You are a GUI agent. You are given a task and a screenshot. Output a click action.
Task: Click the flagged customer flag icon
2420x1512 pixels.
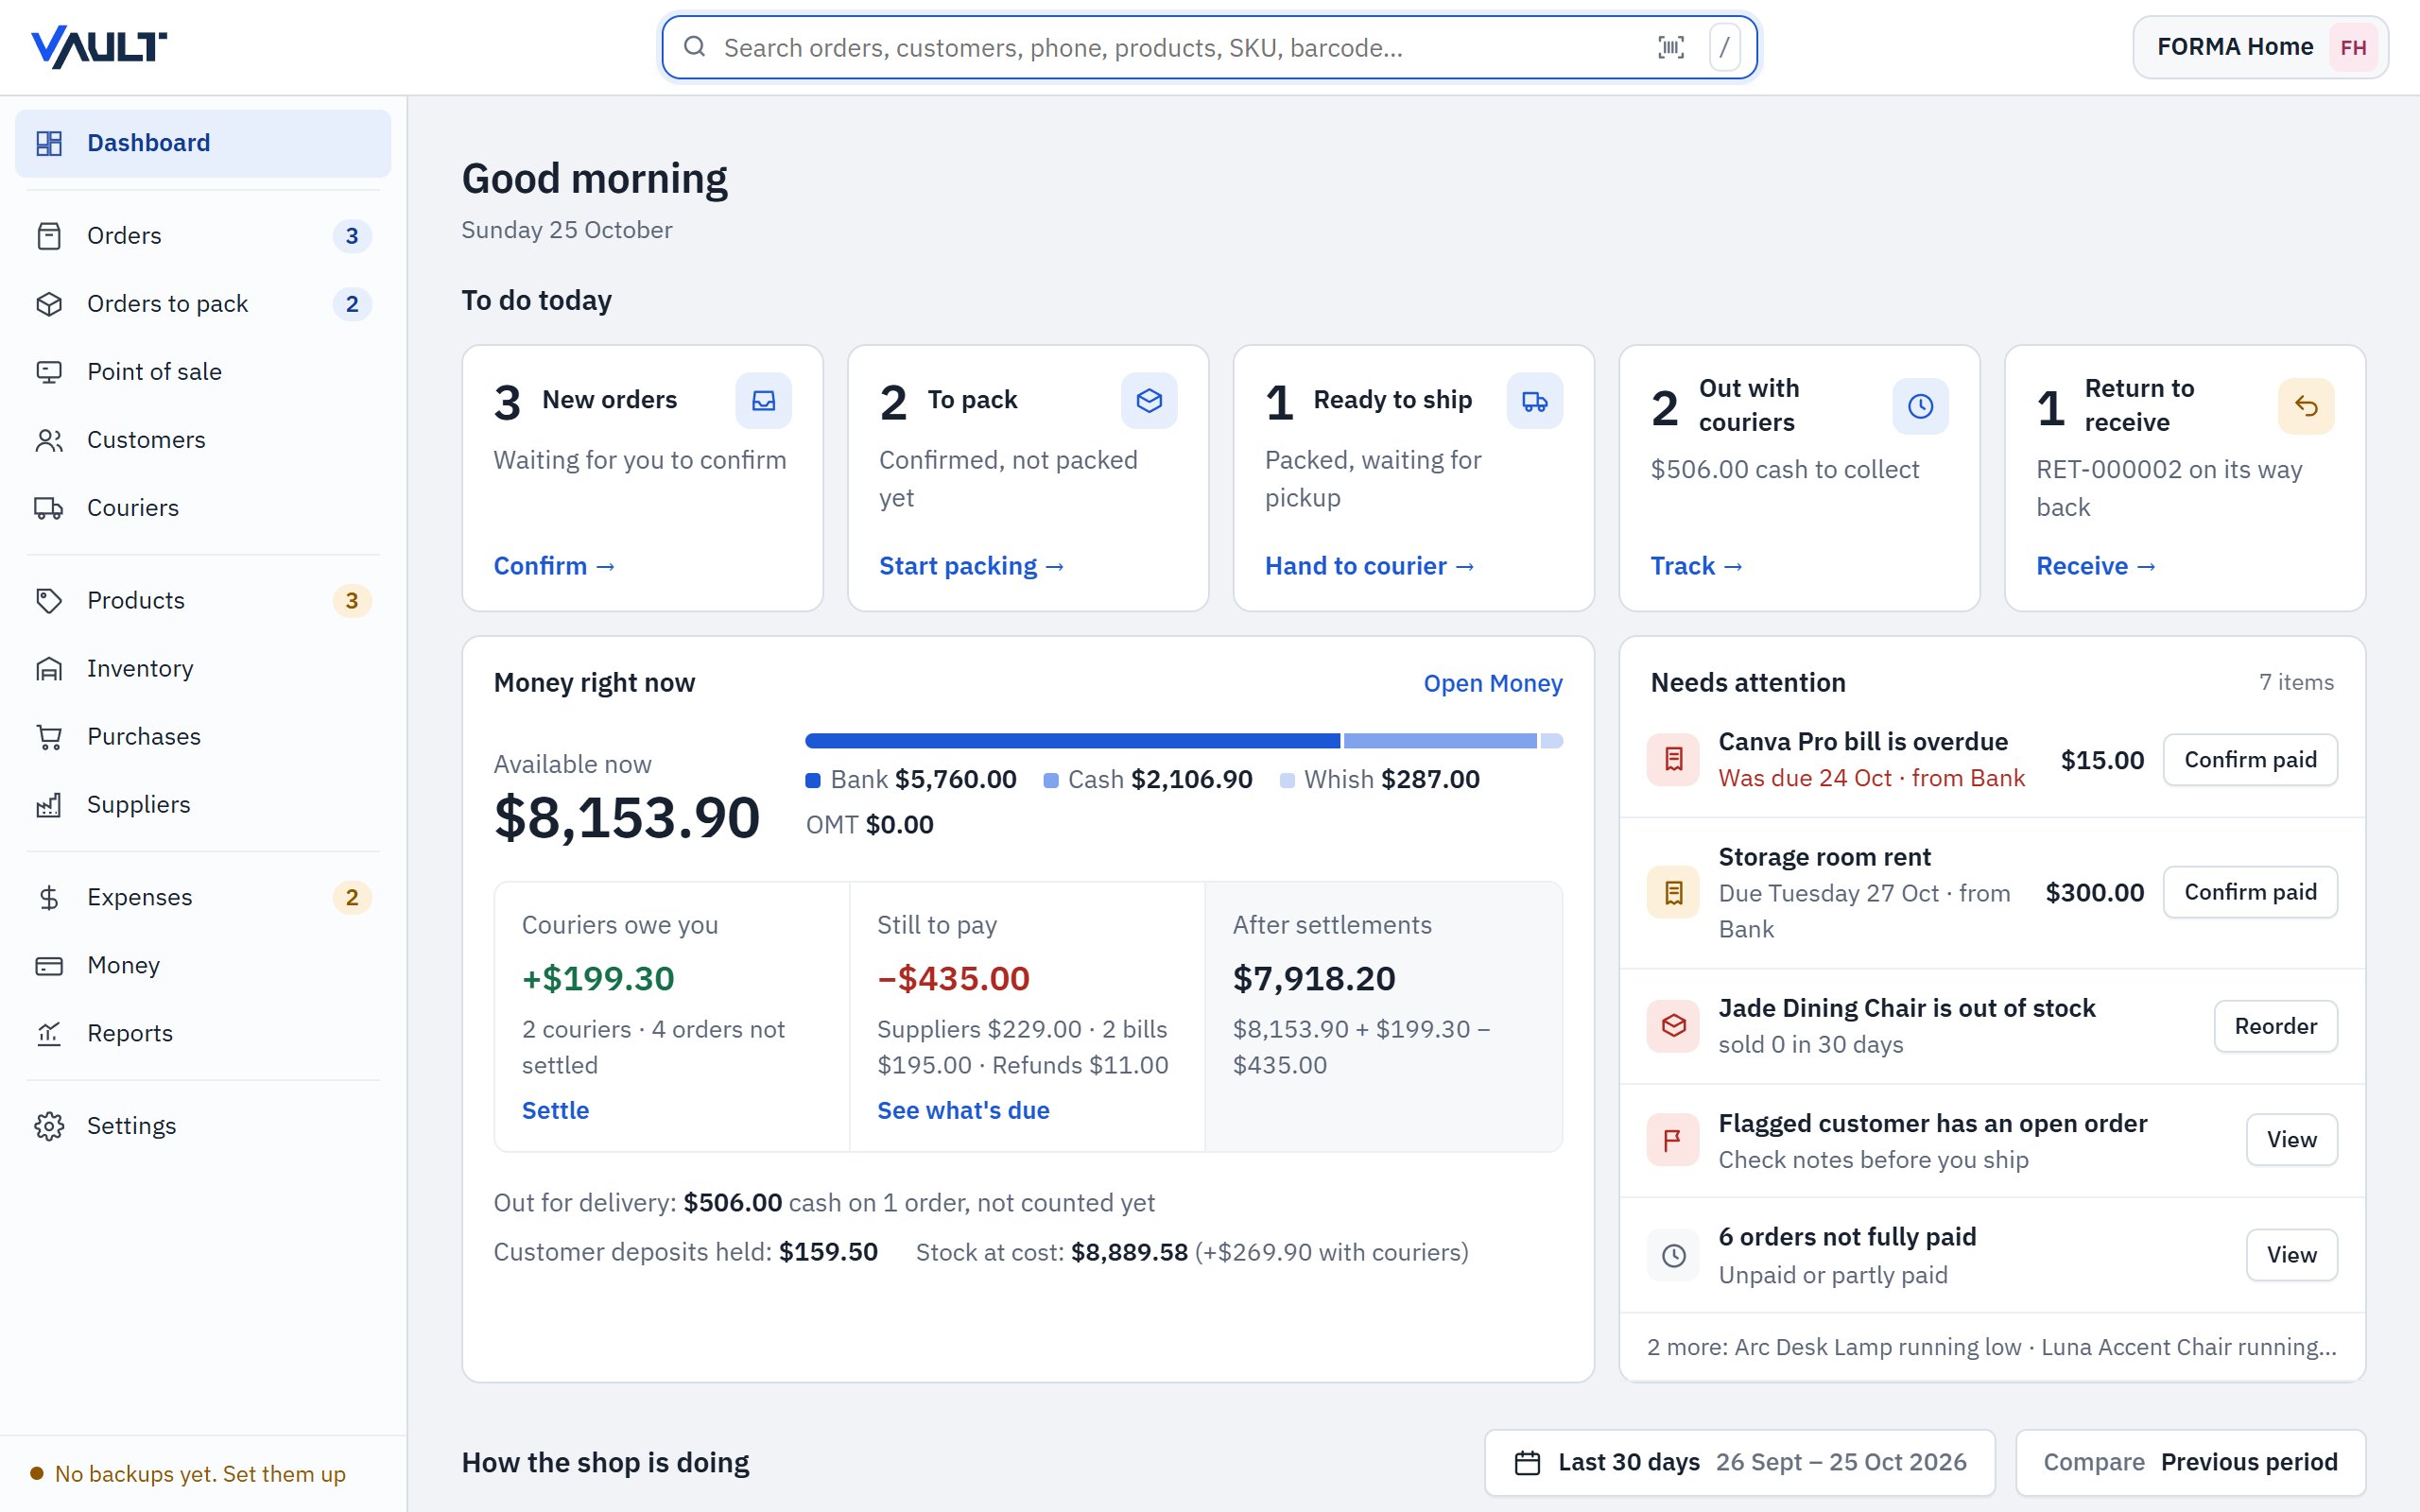coord(1673,1140)
